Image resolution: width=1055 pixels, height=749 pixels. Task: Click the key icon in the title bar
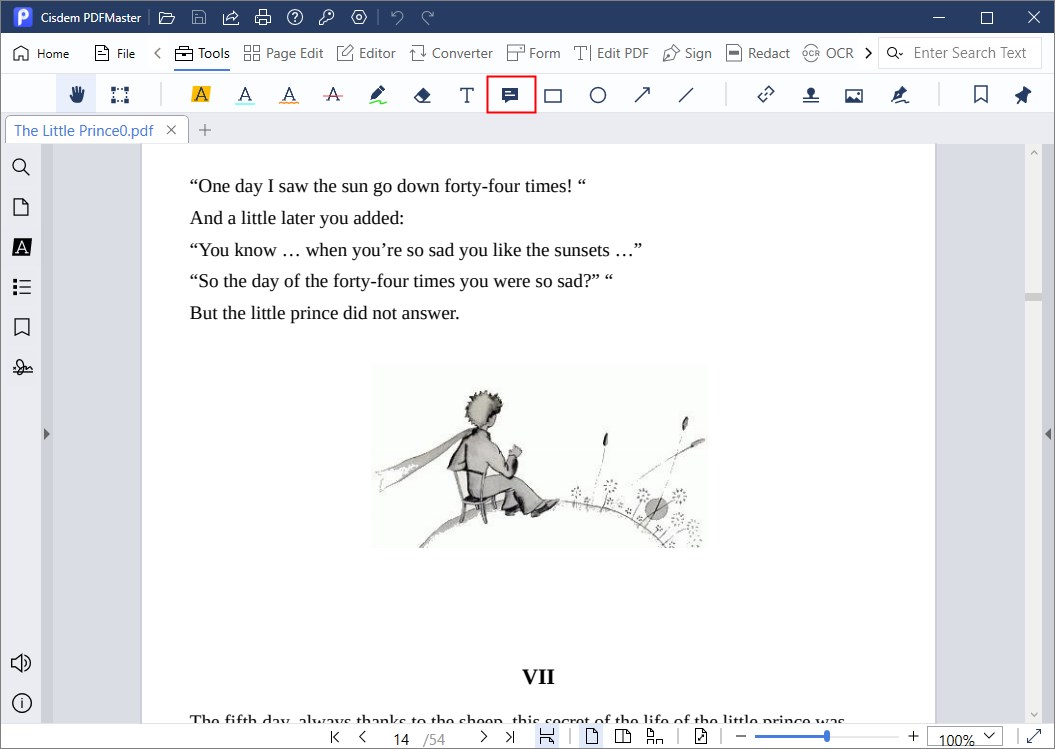326,17
